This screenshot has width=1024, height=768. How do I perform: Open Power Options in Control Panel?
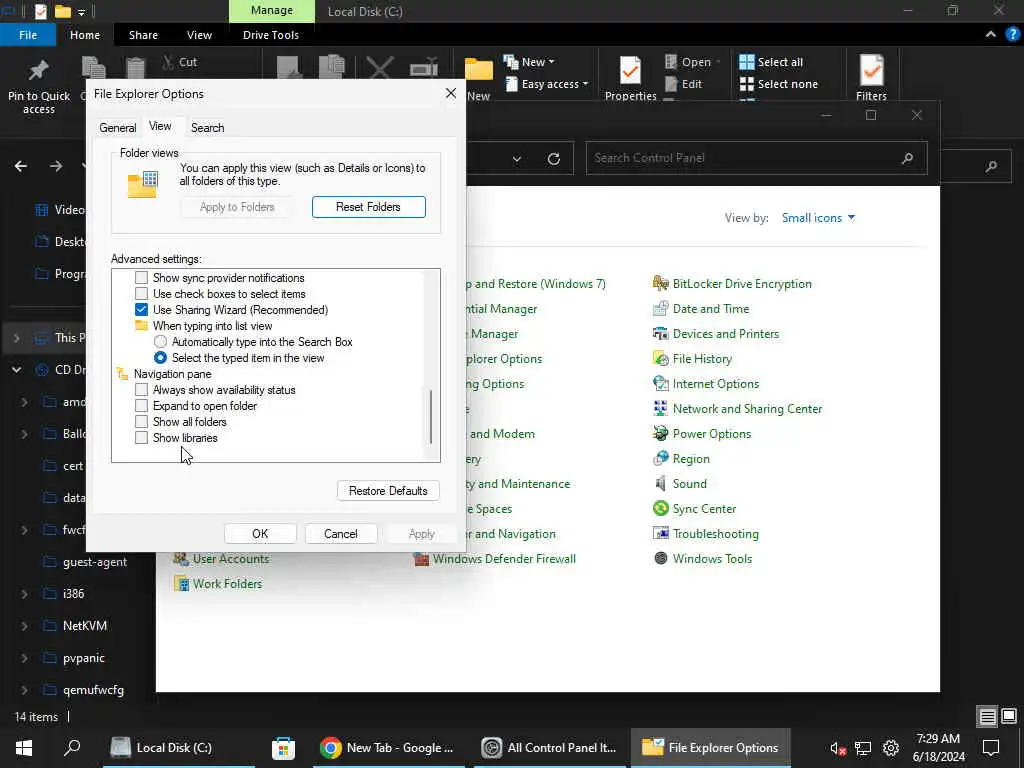[x=702, y=434]
